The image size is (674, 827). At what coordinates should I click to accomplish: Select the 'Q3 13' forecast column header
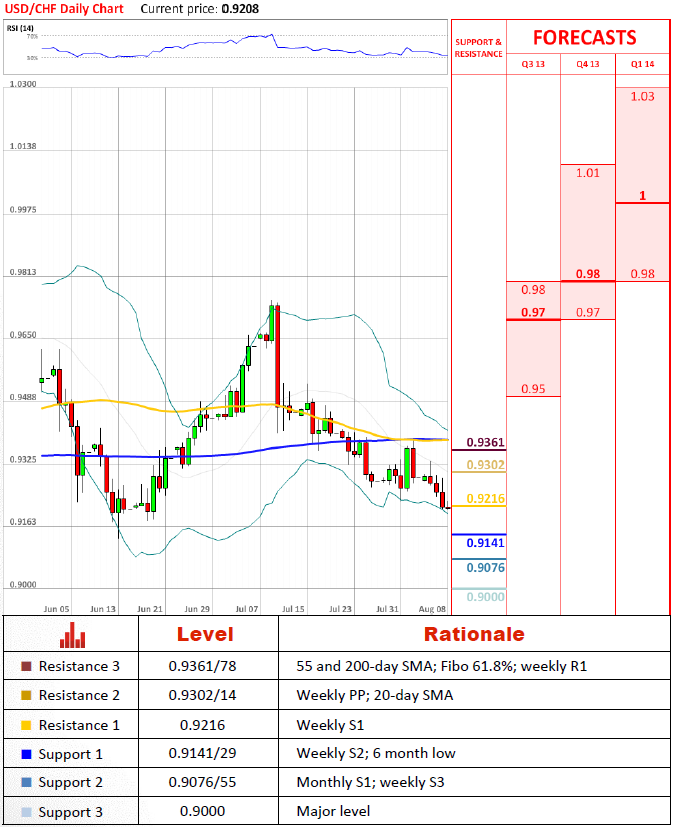tap(533, 64)
